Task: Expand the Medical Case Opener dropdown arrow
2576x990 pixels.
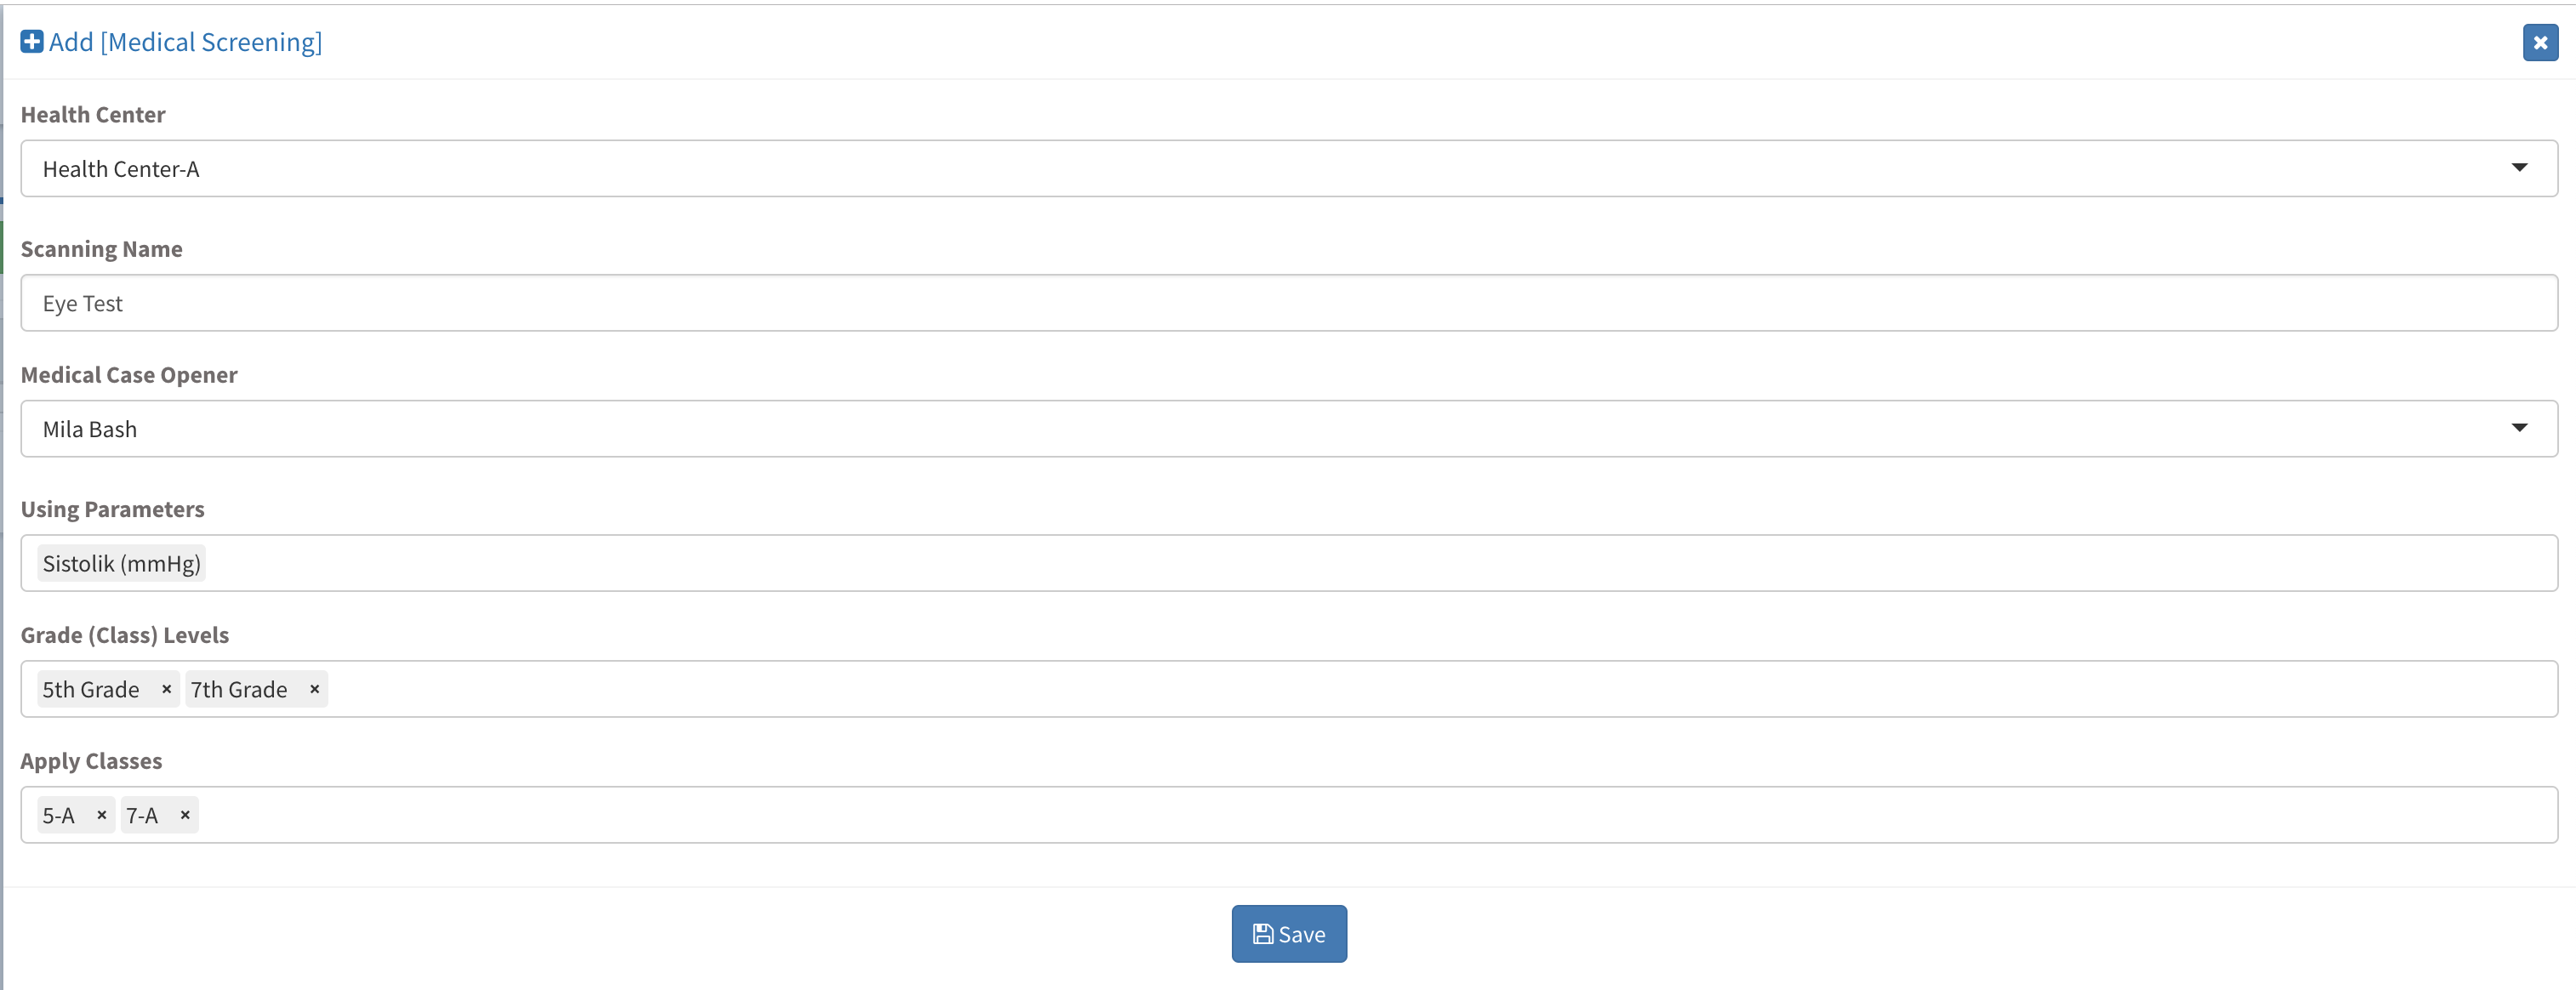Action: click(x=2519, y=428)
